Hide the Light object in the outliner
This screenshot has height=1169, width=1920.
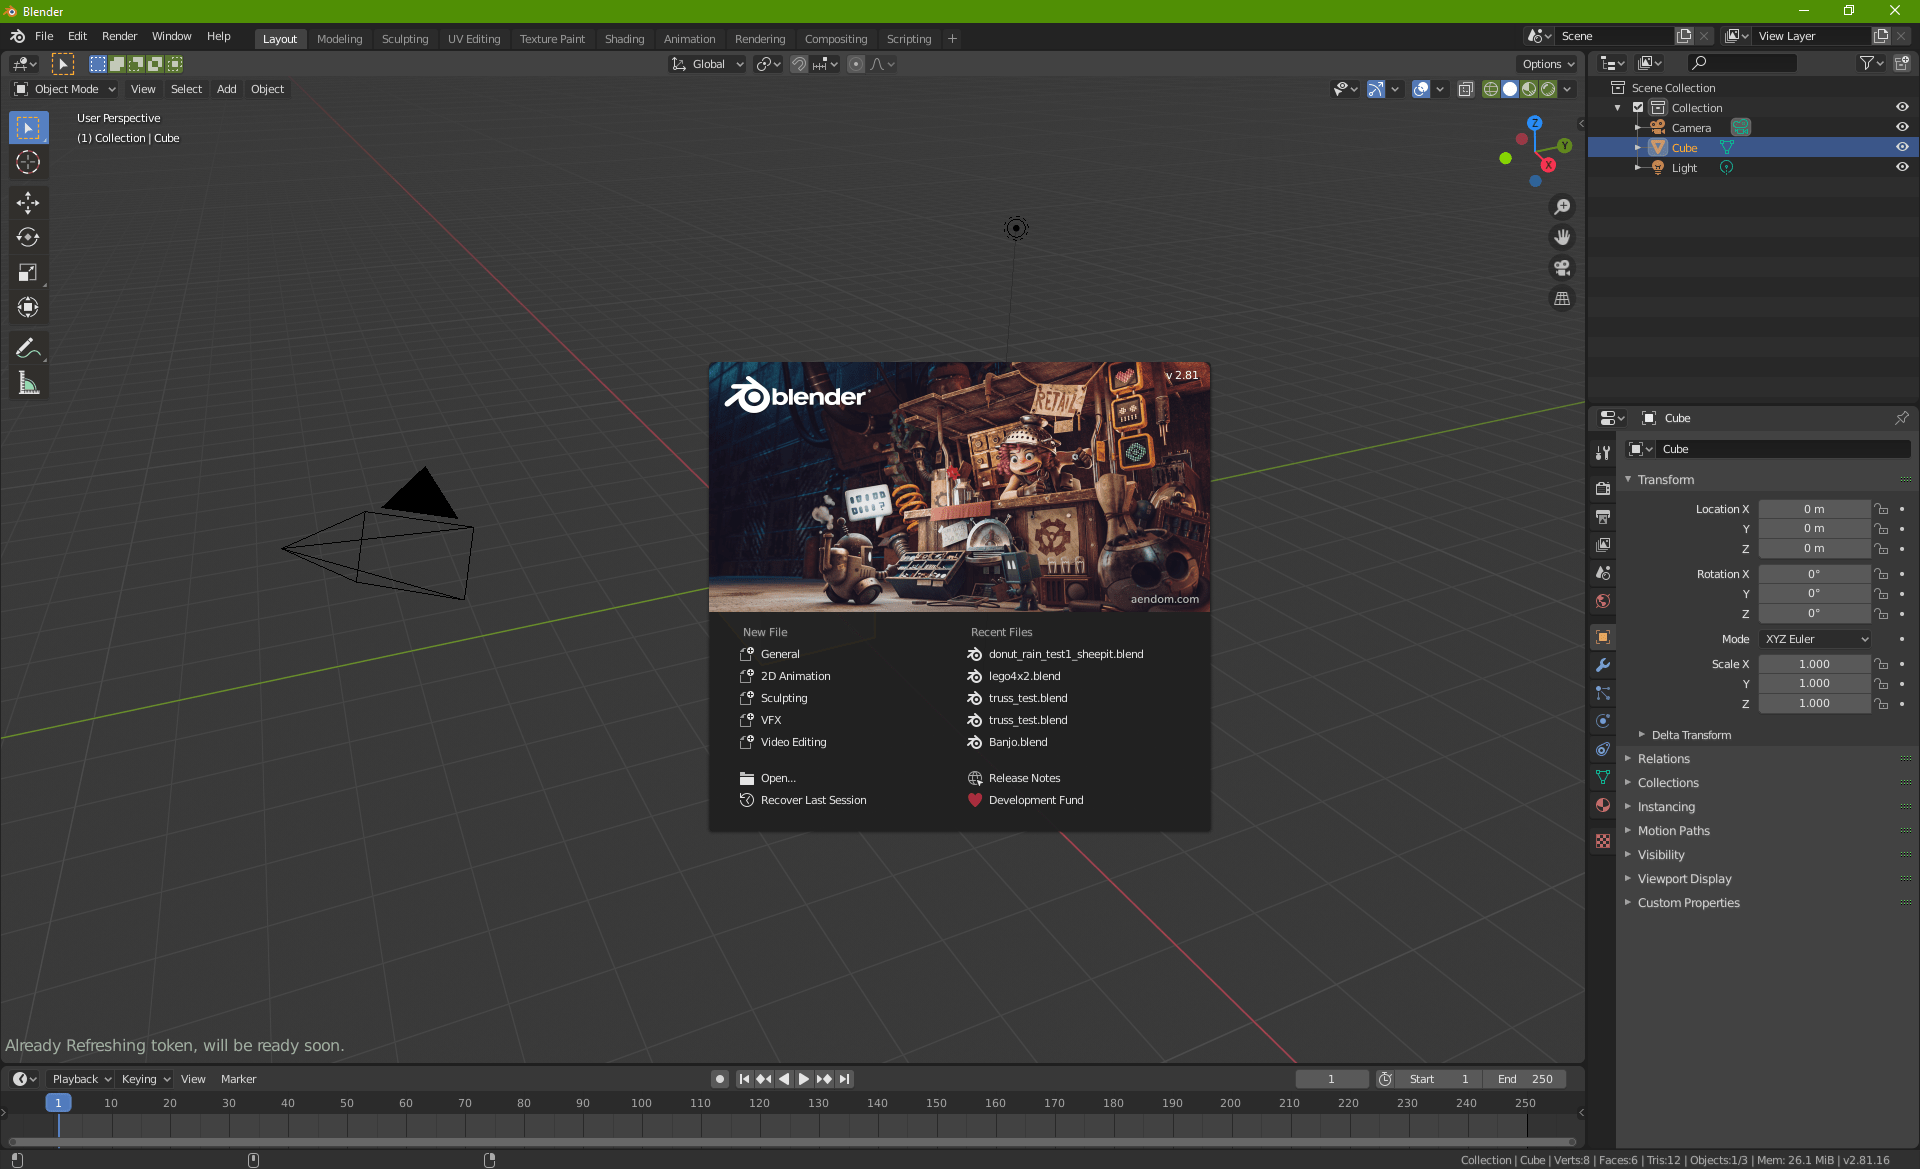click(x=1902, y=168)
